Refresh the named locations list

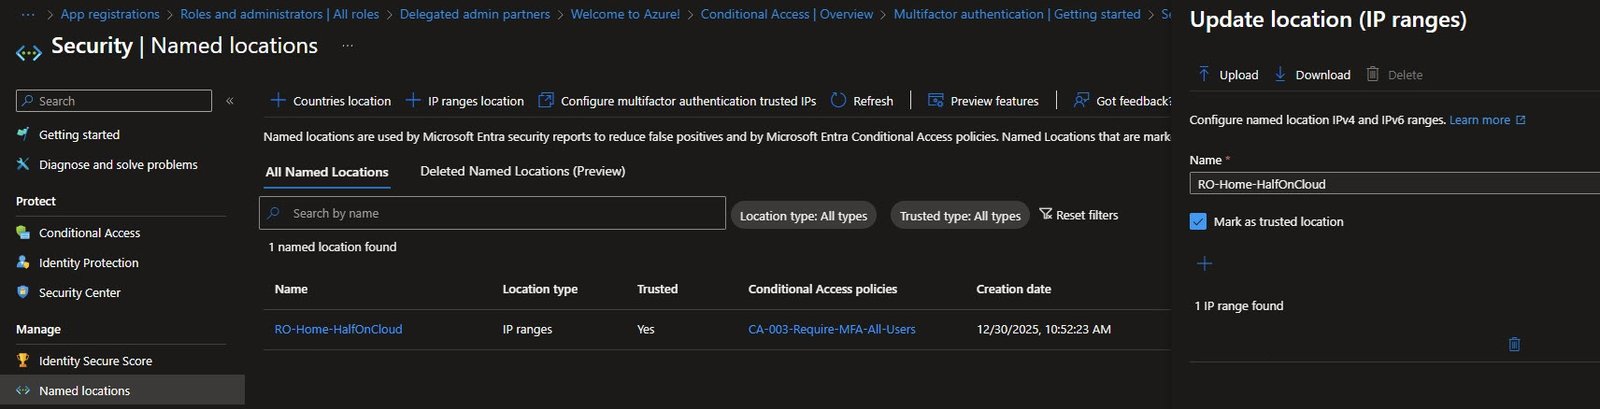pos(862,101)
